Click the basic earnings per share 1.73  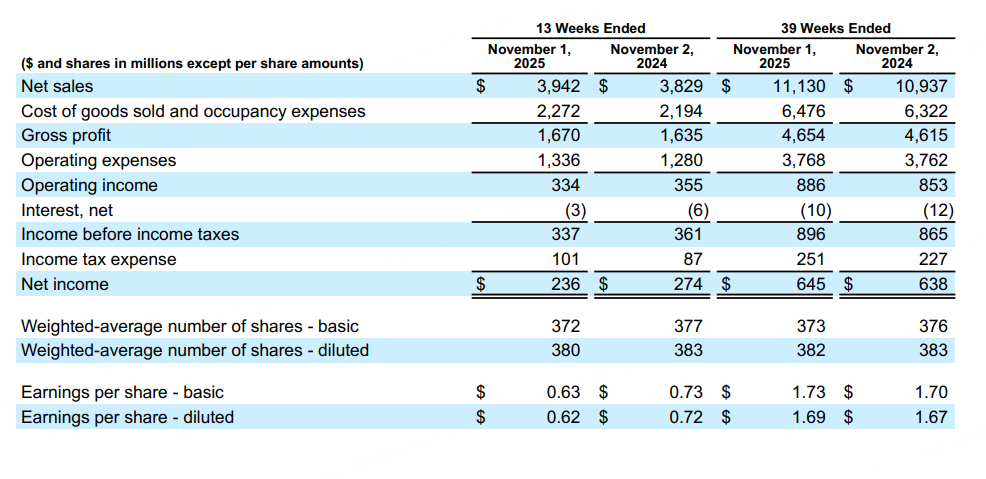pos(809,392)
